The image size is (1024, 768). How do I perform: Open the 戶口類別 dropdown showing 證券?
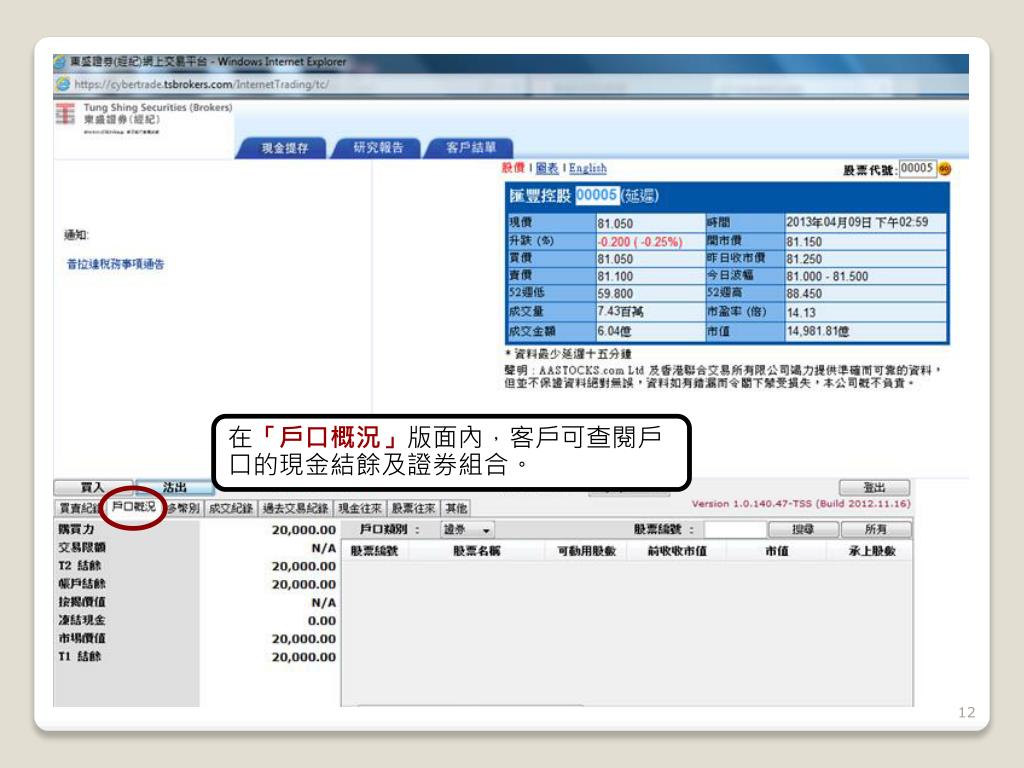pyautogui.click(x=468, y=530)
